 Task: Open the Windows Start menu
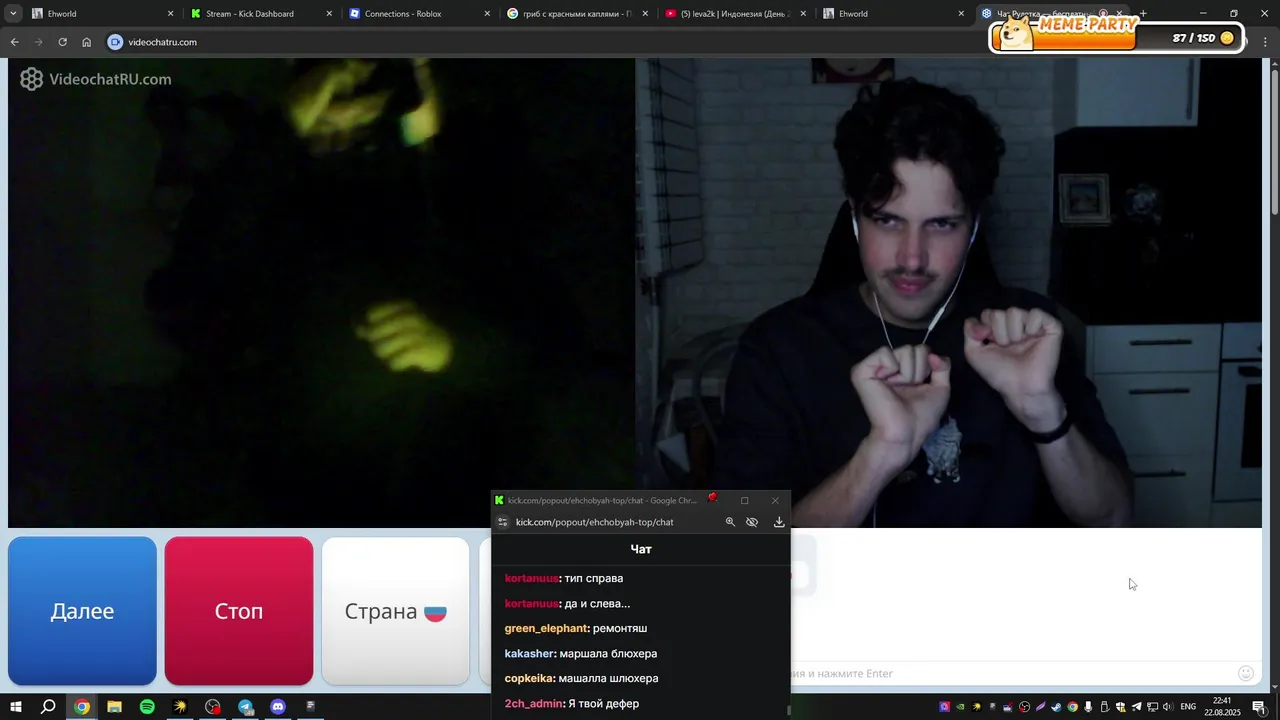(16, 707)
